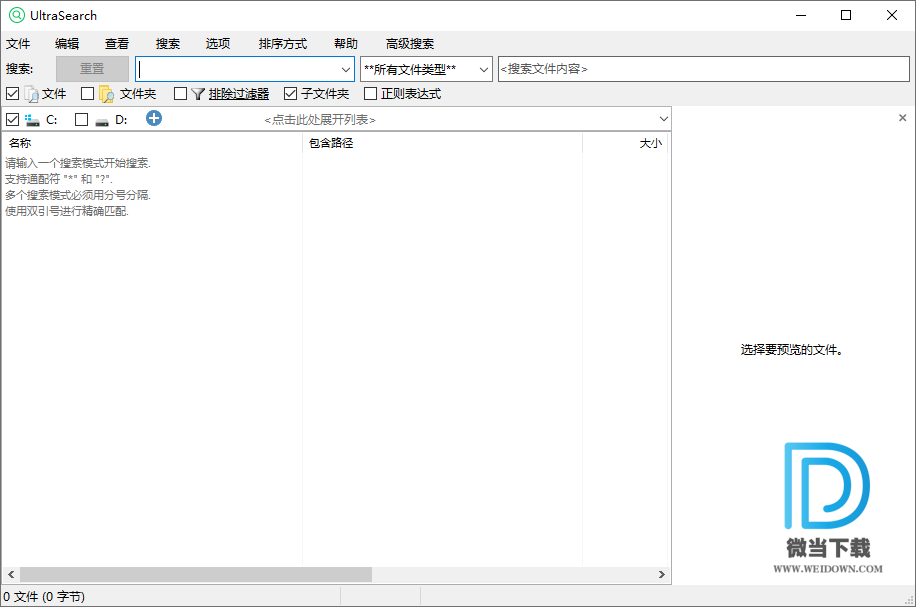Click the funnel filter icon

click(x=198, y=94)
